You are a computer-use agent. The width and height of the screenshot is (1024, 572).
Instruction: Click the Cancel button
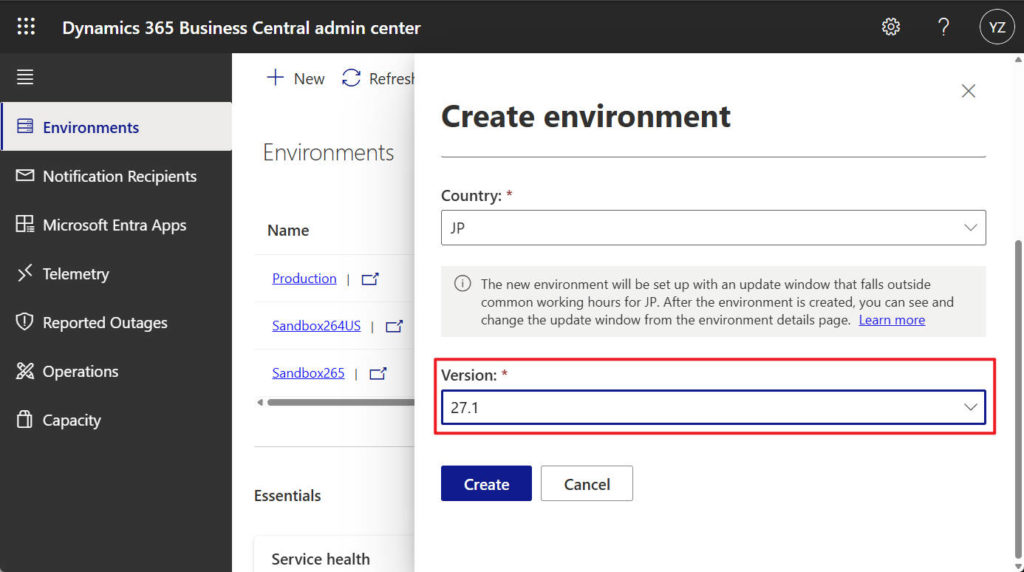coord(586,484)
